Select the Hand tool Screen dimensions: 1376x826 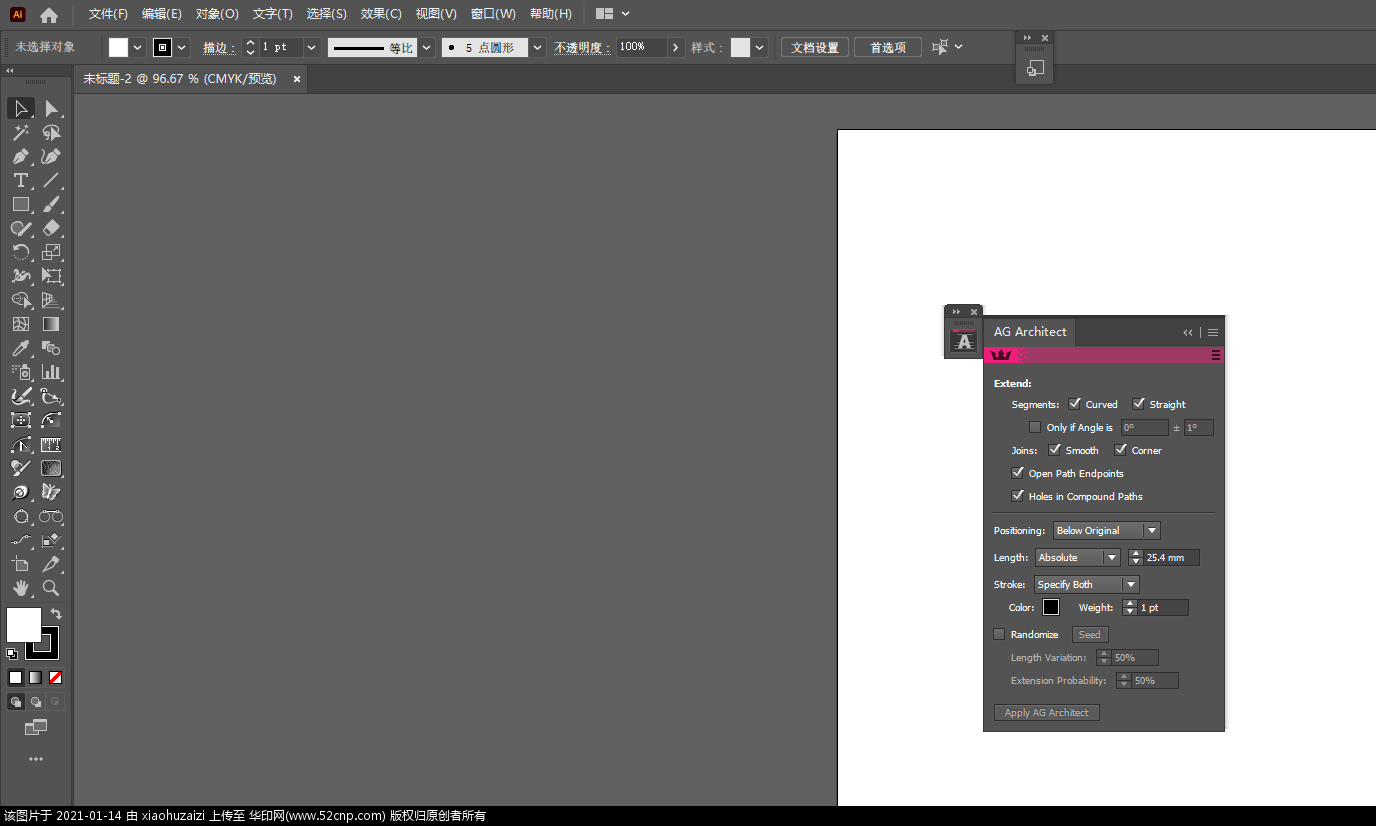pyautogui.click(x=20, y=588)
